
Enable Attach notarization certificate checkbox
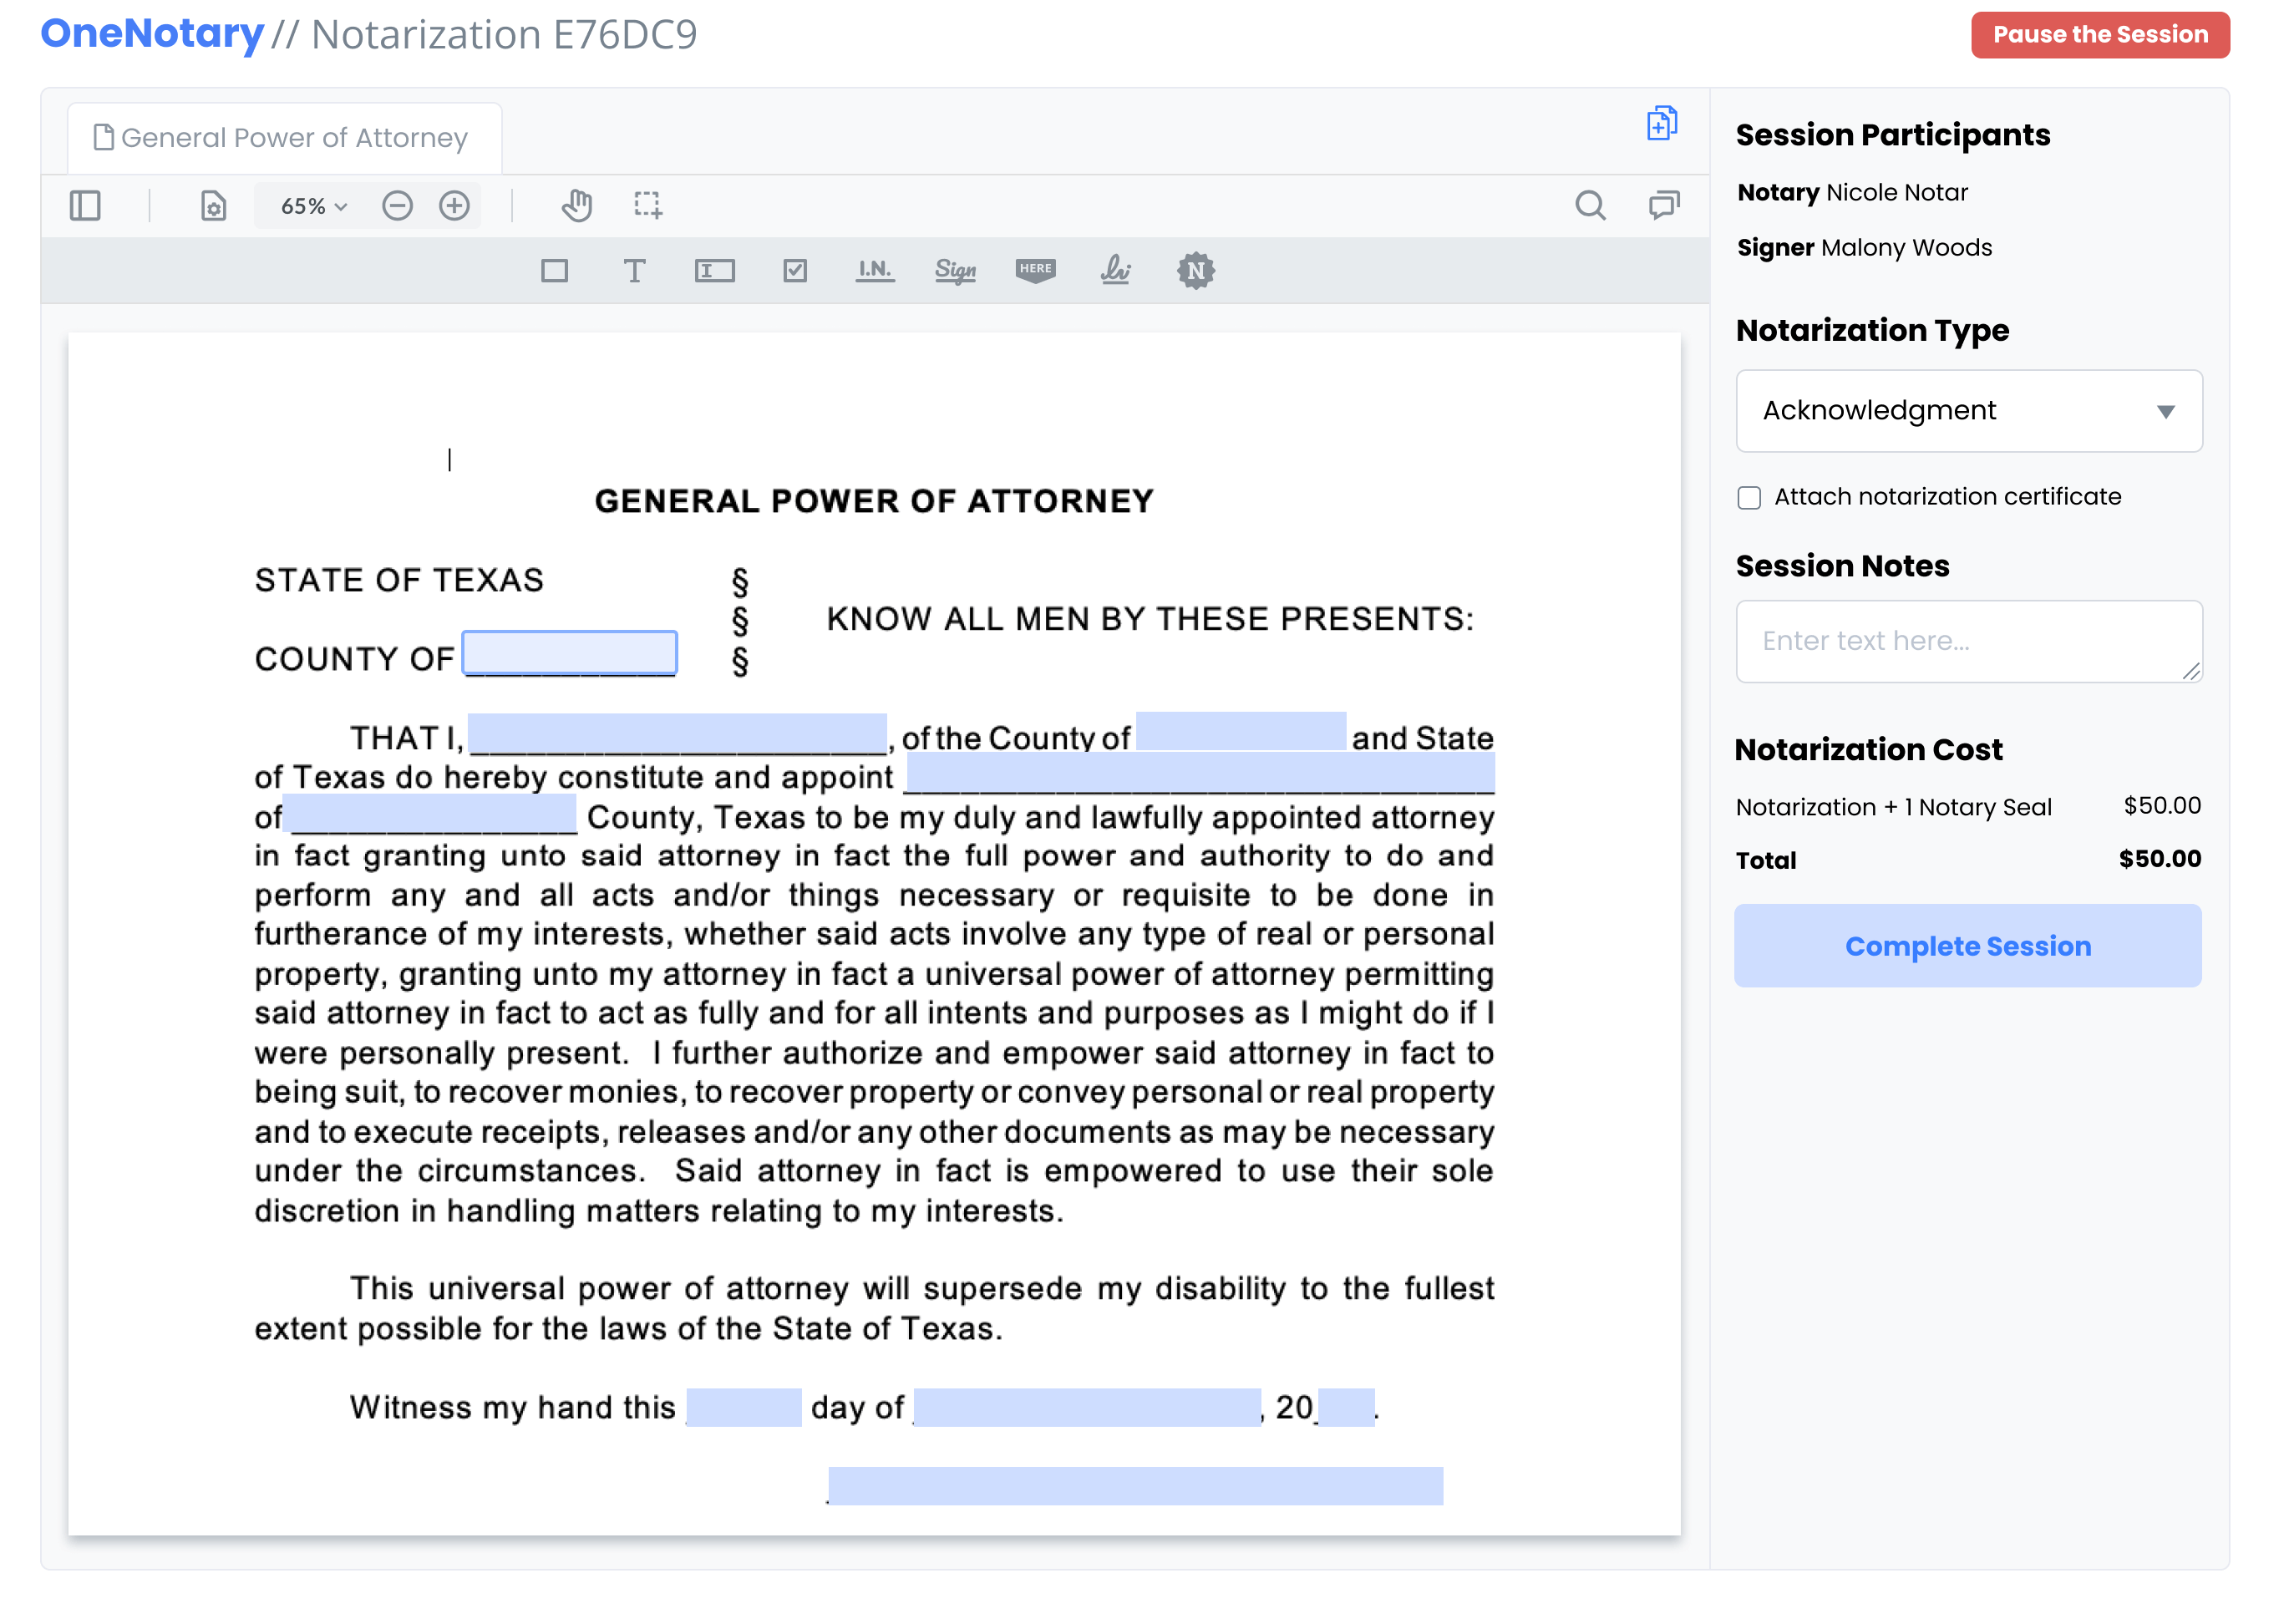point(1749,498)
